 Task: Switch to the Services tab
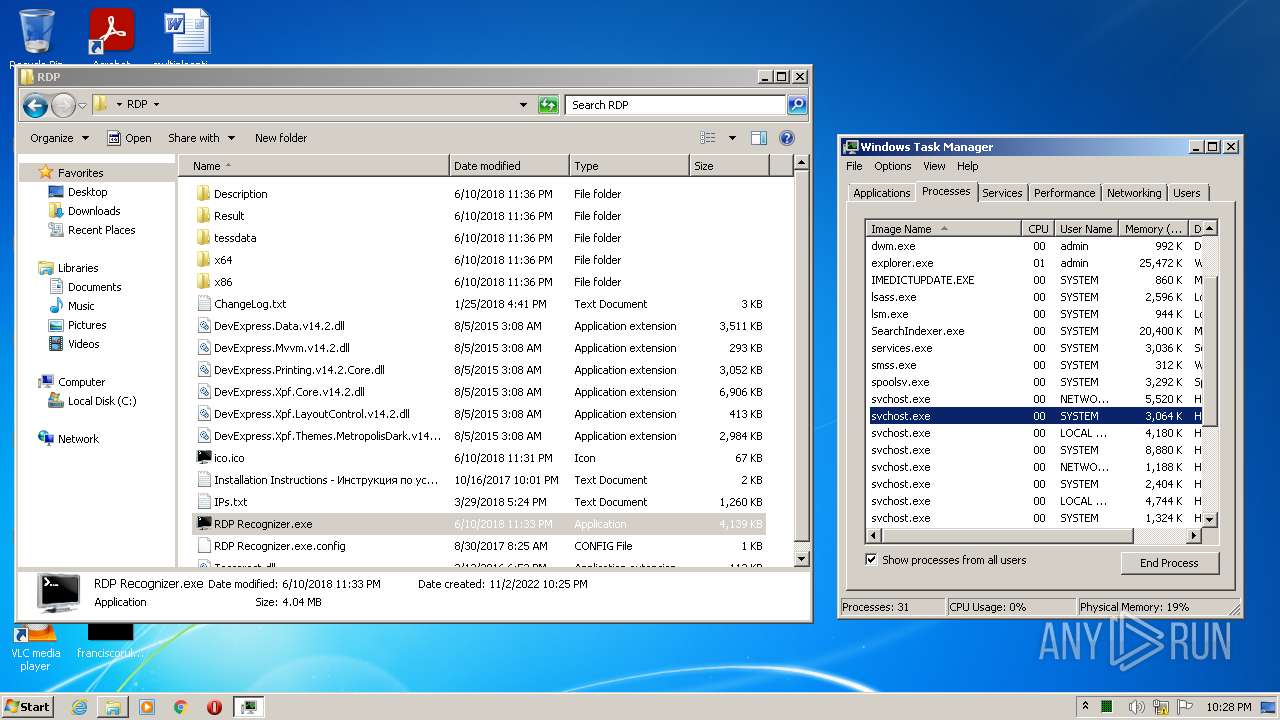pyautogui.click(x=1002, y=193)
